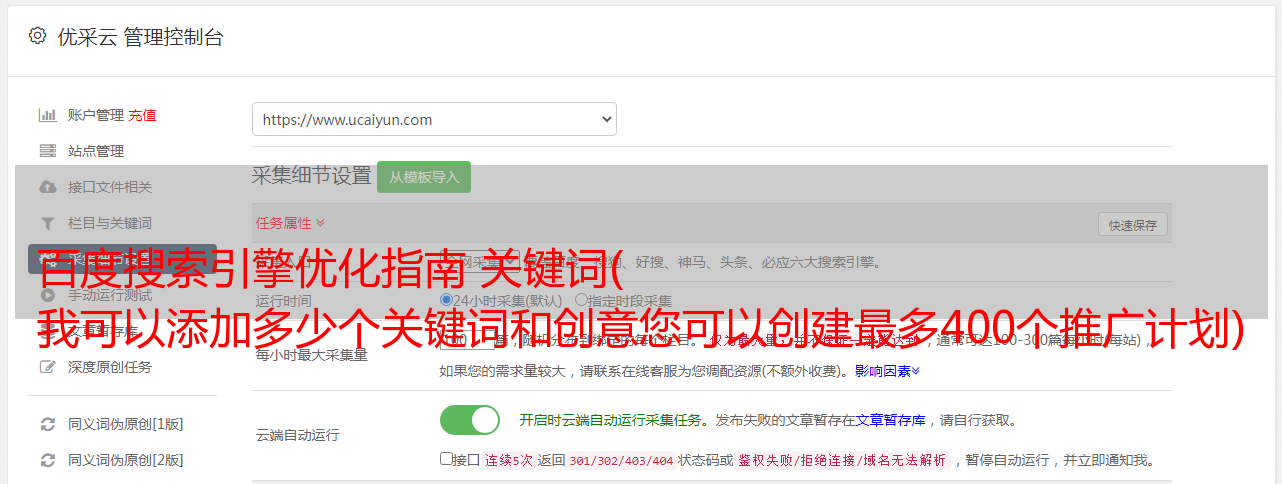Open the https://www.ucaiyun.com site dropdown
This screenshot has height=484, width=1282.
click(434, 119)
